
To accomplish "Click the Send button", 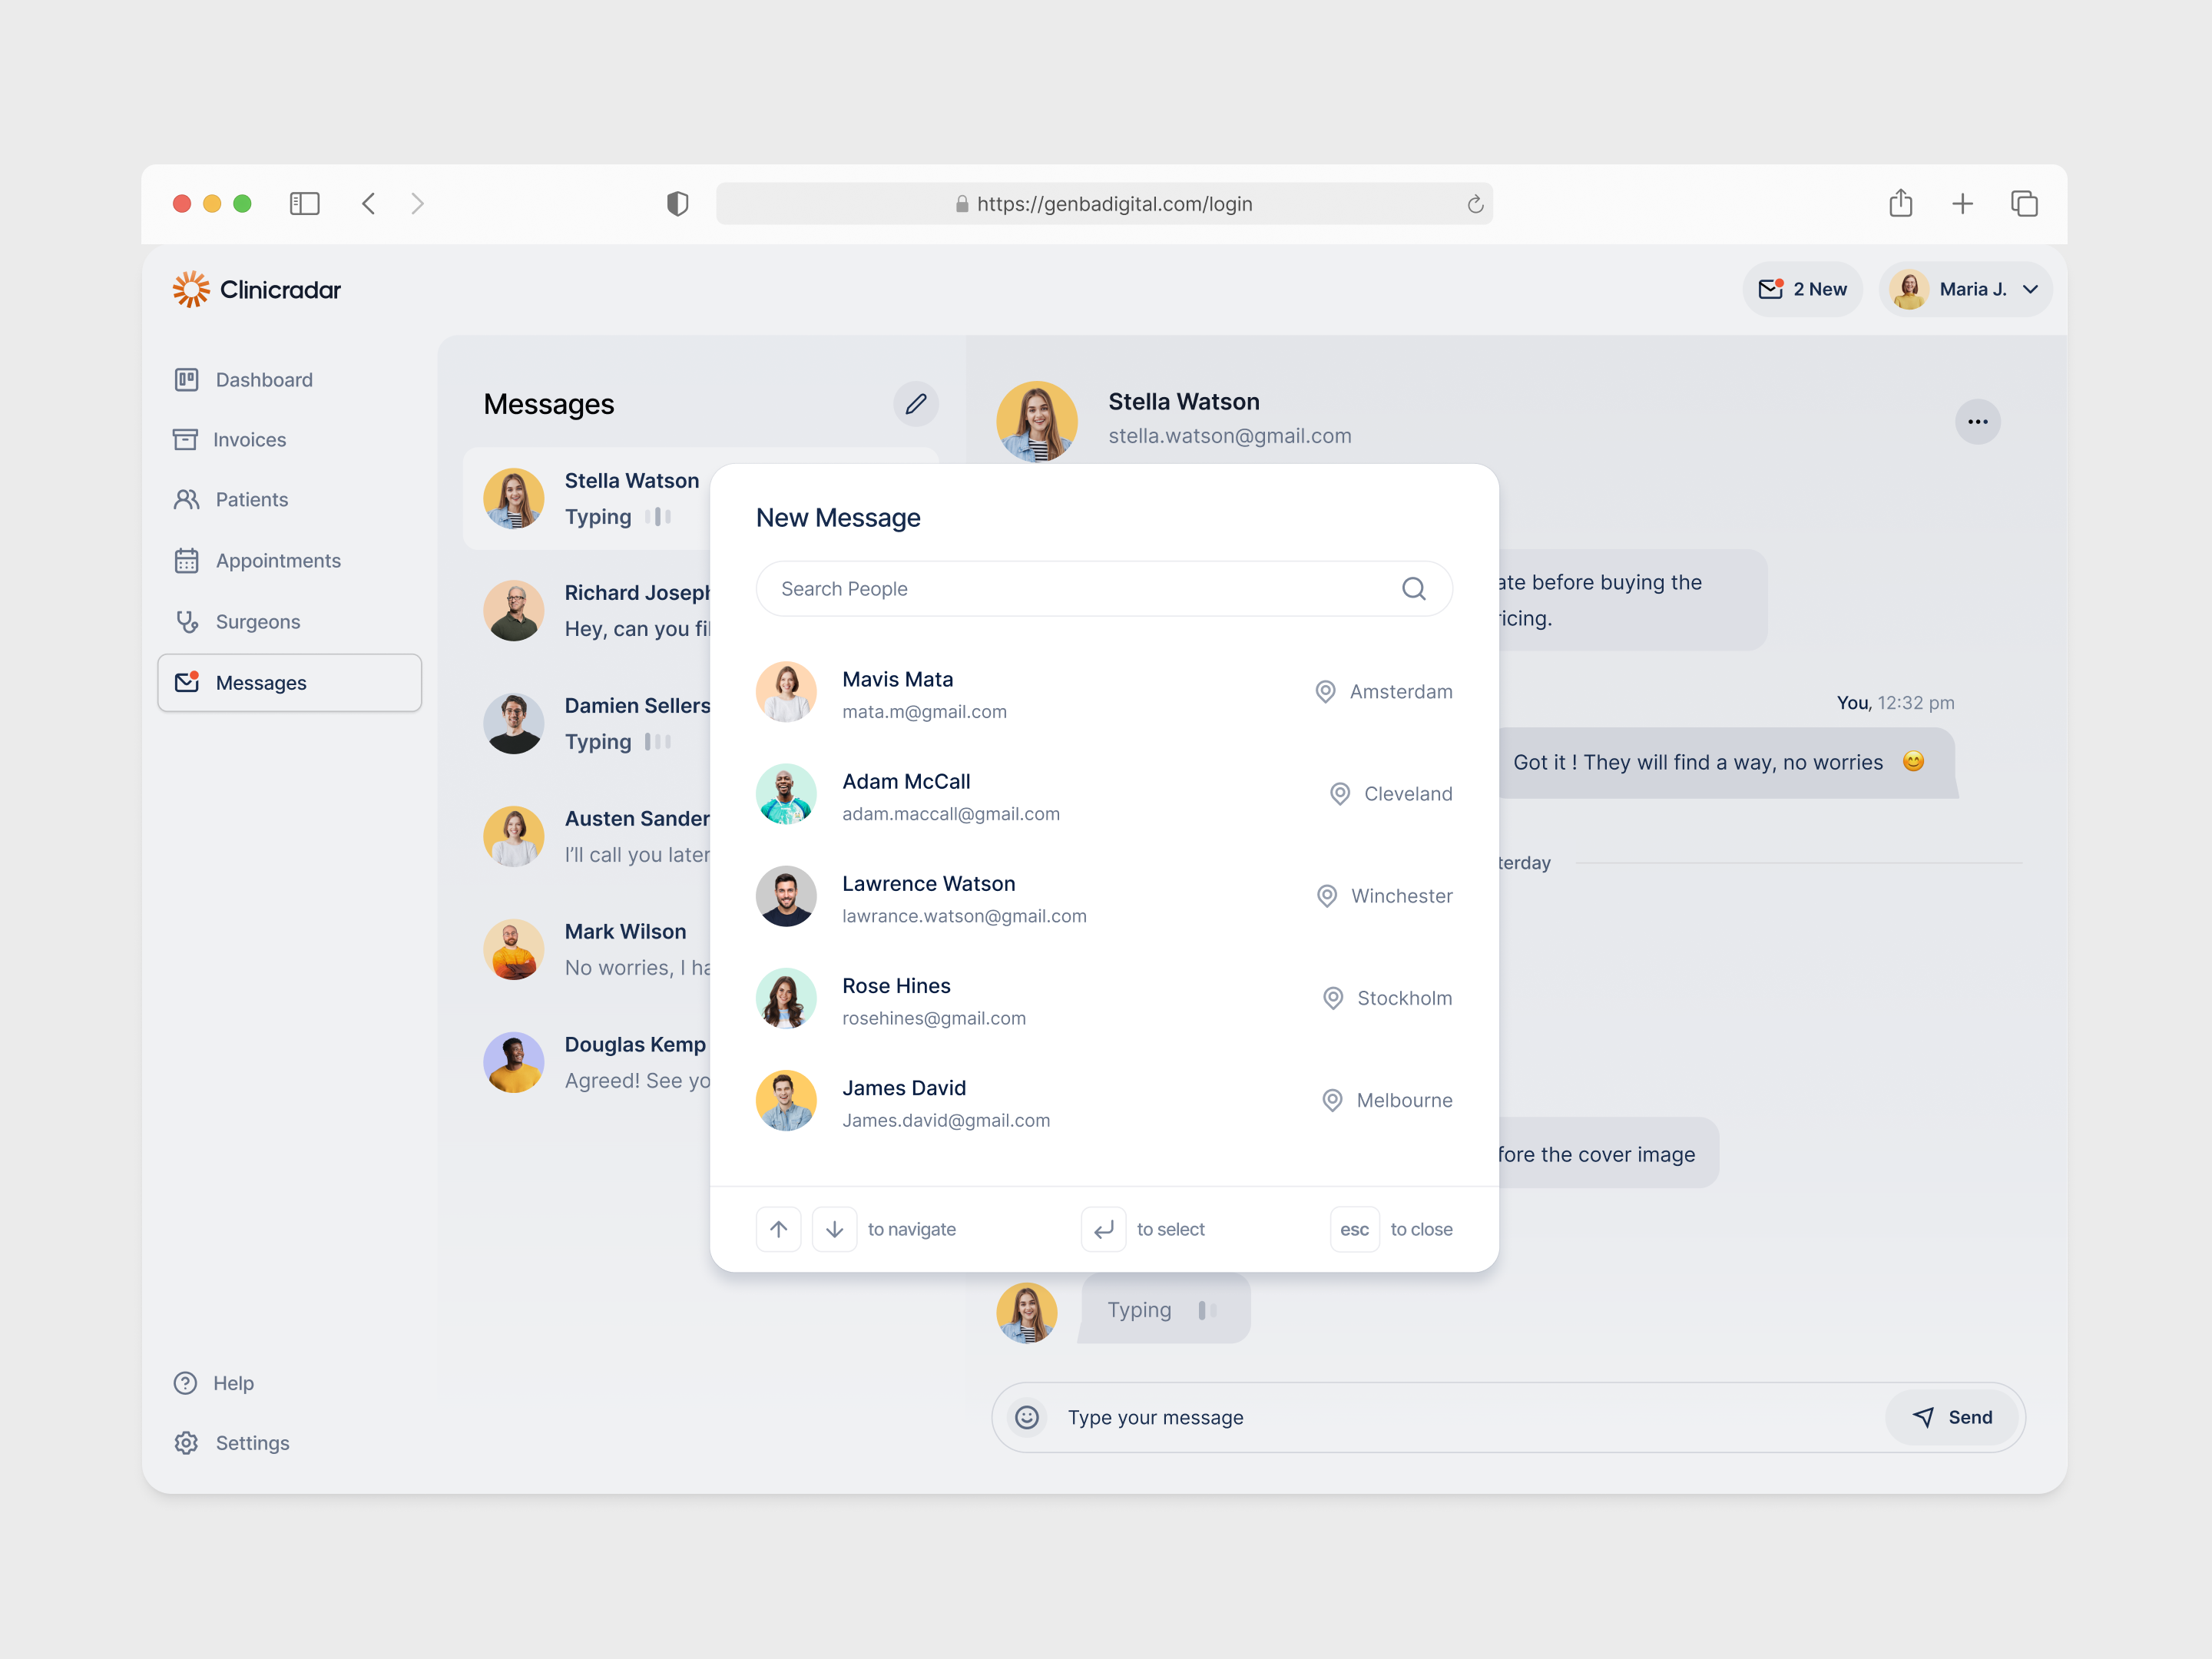I will (1952, 1417).
